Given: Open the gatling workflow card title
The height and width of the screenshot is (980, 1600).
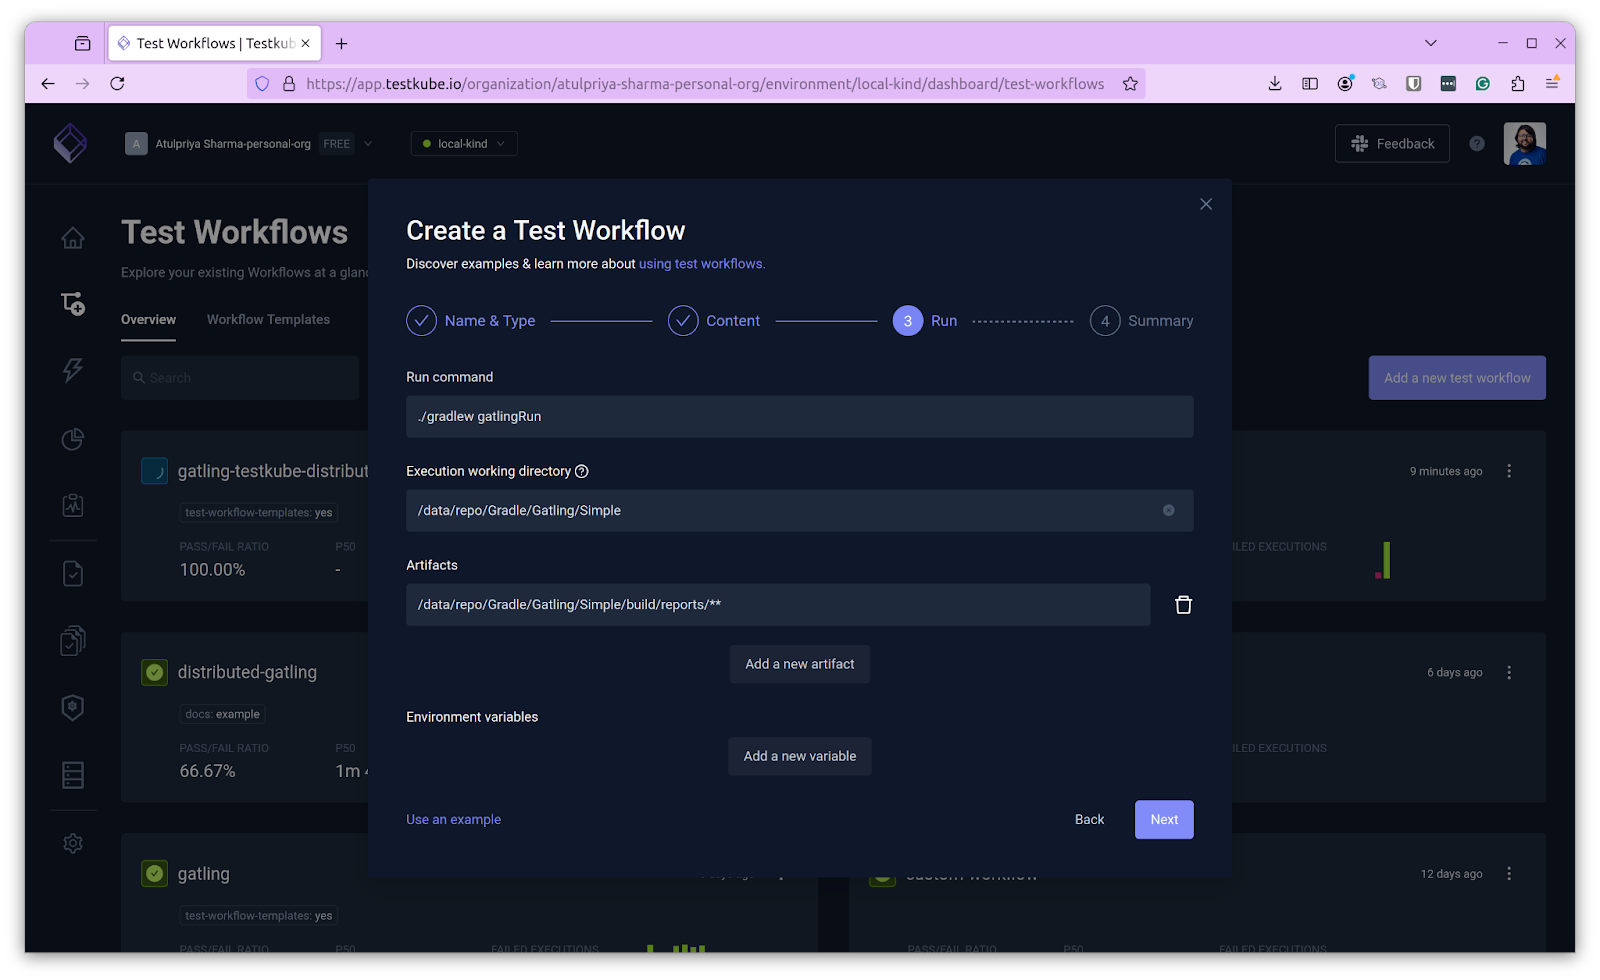Looking at the screenshot, I should (x=203, y=874).
